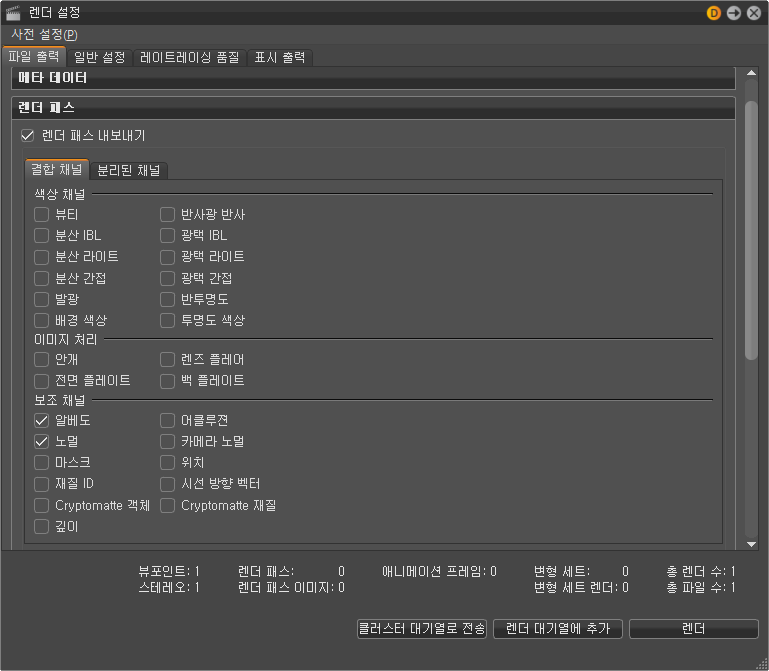Image resolution: width=769 pixels, height=671 pixels.
Task: Click the 뷰포인트: 1 text
Action: [x=169, y=571]
